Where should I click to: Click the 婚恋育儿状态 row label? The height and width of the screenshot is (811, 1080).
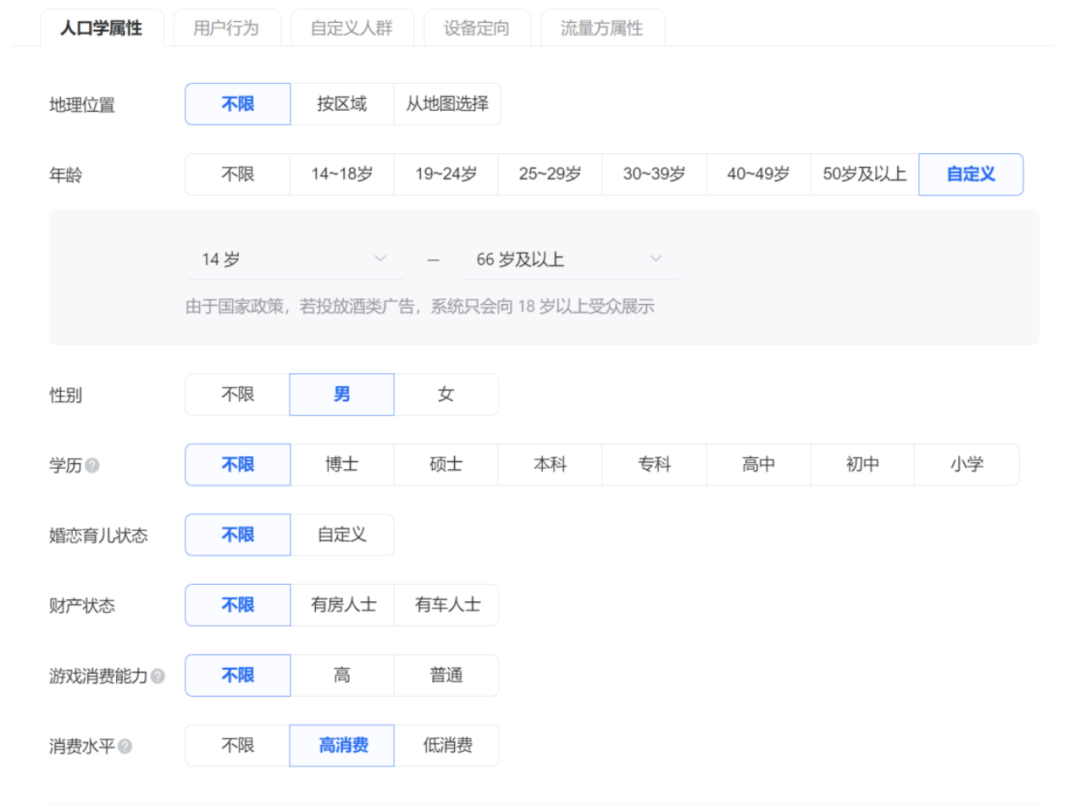pyautogui.click(x=98, y=536)
